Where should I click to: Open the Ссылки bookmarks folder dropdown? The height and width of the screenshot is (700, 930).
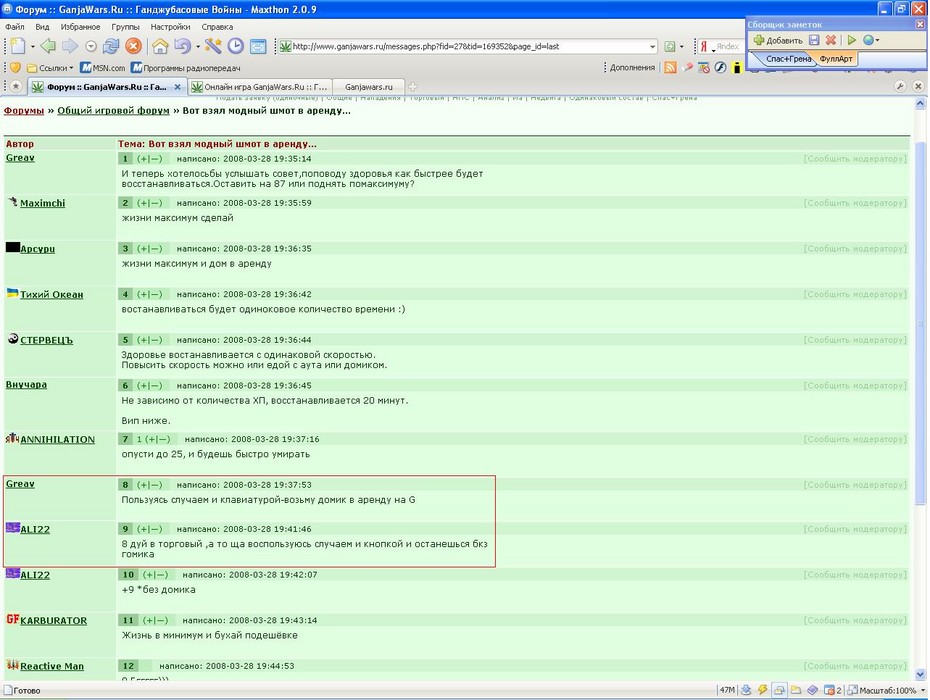click(x=50, y=68)
